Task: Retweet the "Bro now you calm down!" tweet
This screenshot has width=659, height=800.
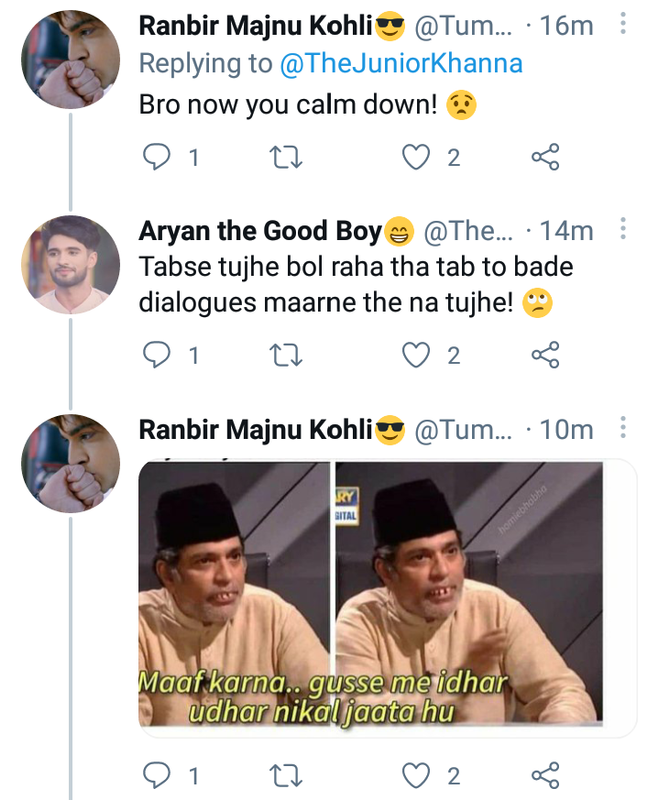Action: click(x=286, y=157)
